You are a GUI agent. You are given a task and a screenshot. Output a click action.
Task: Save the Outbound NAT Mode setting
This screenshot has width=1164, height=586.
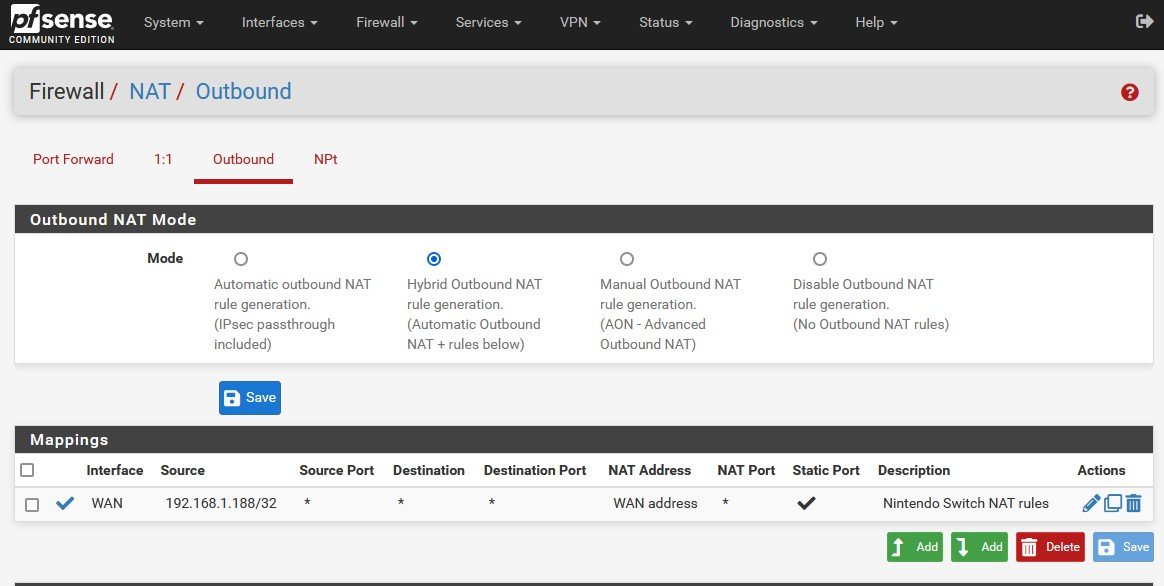[x=249, y=397]
